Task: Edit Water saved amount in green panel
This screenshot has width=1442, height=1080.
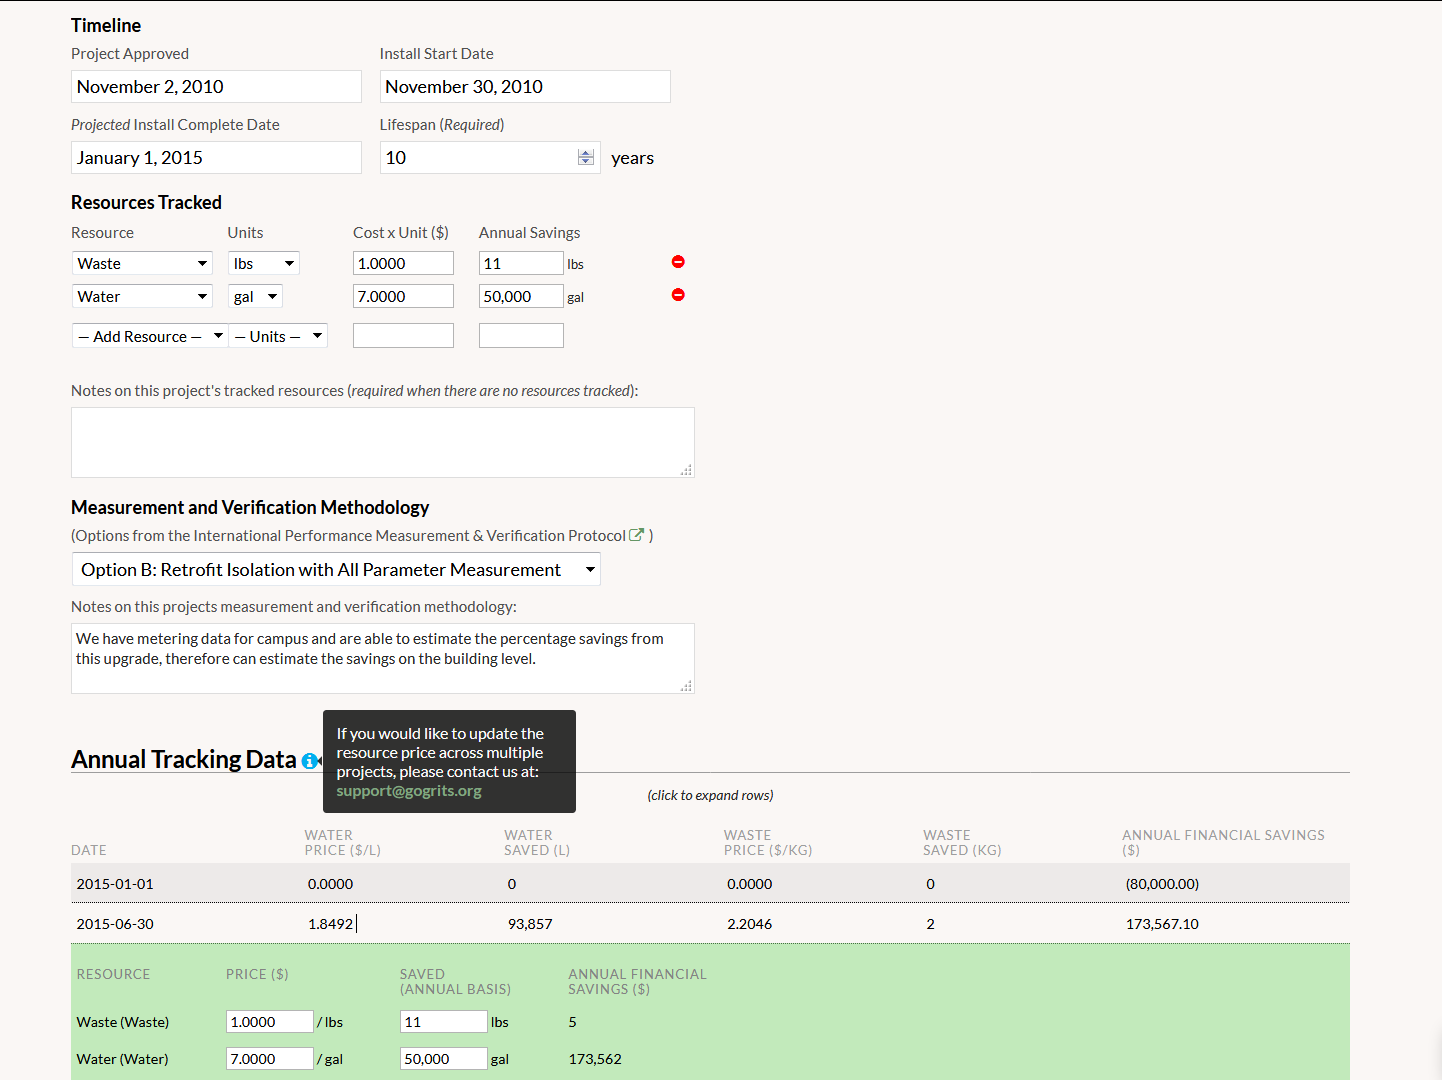Action: tap(444, 1058)
